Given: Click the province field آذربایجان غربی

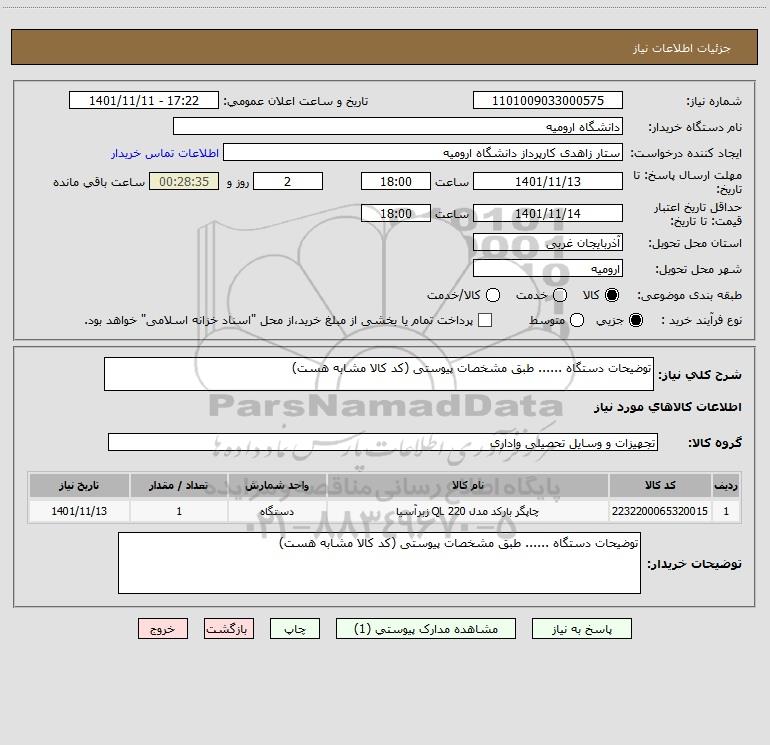Looking at the screenshot, I should (548, 242).
